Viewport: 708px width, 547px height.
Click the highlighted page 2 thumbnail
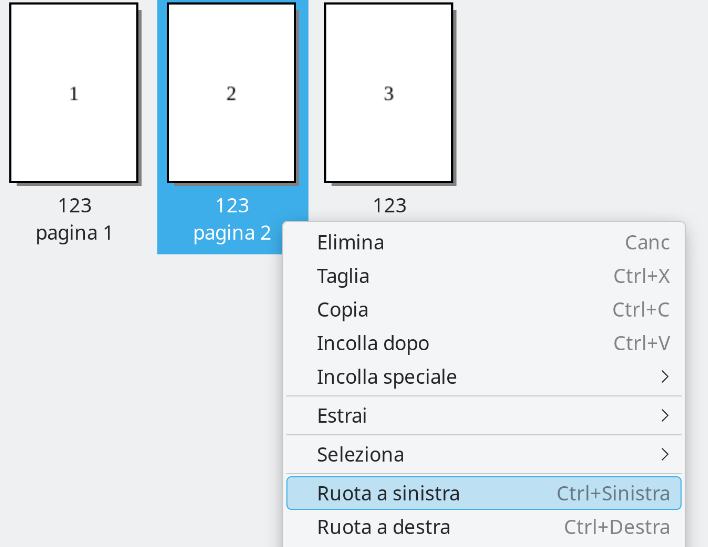231,93
